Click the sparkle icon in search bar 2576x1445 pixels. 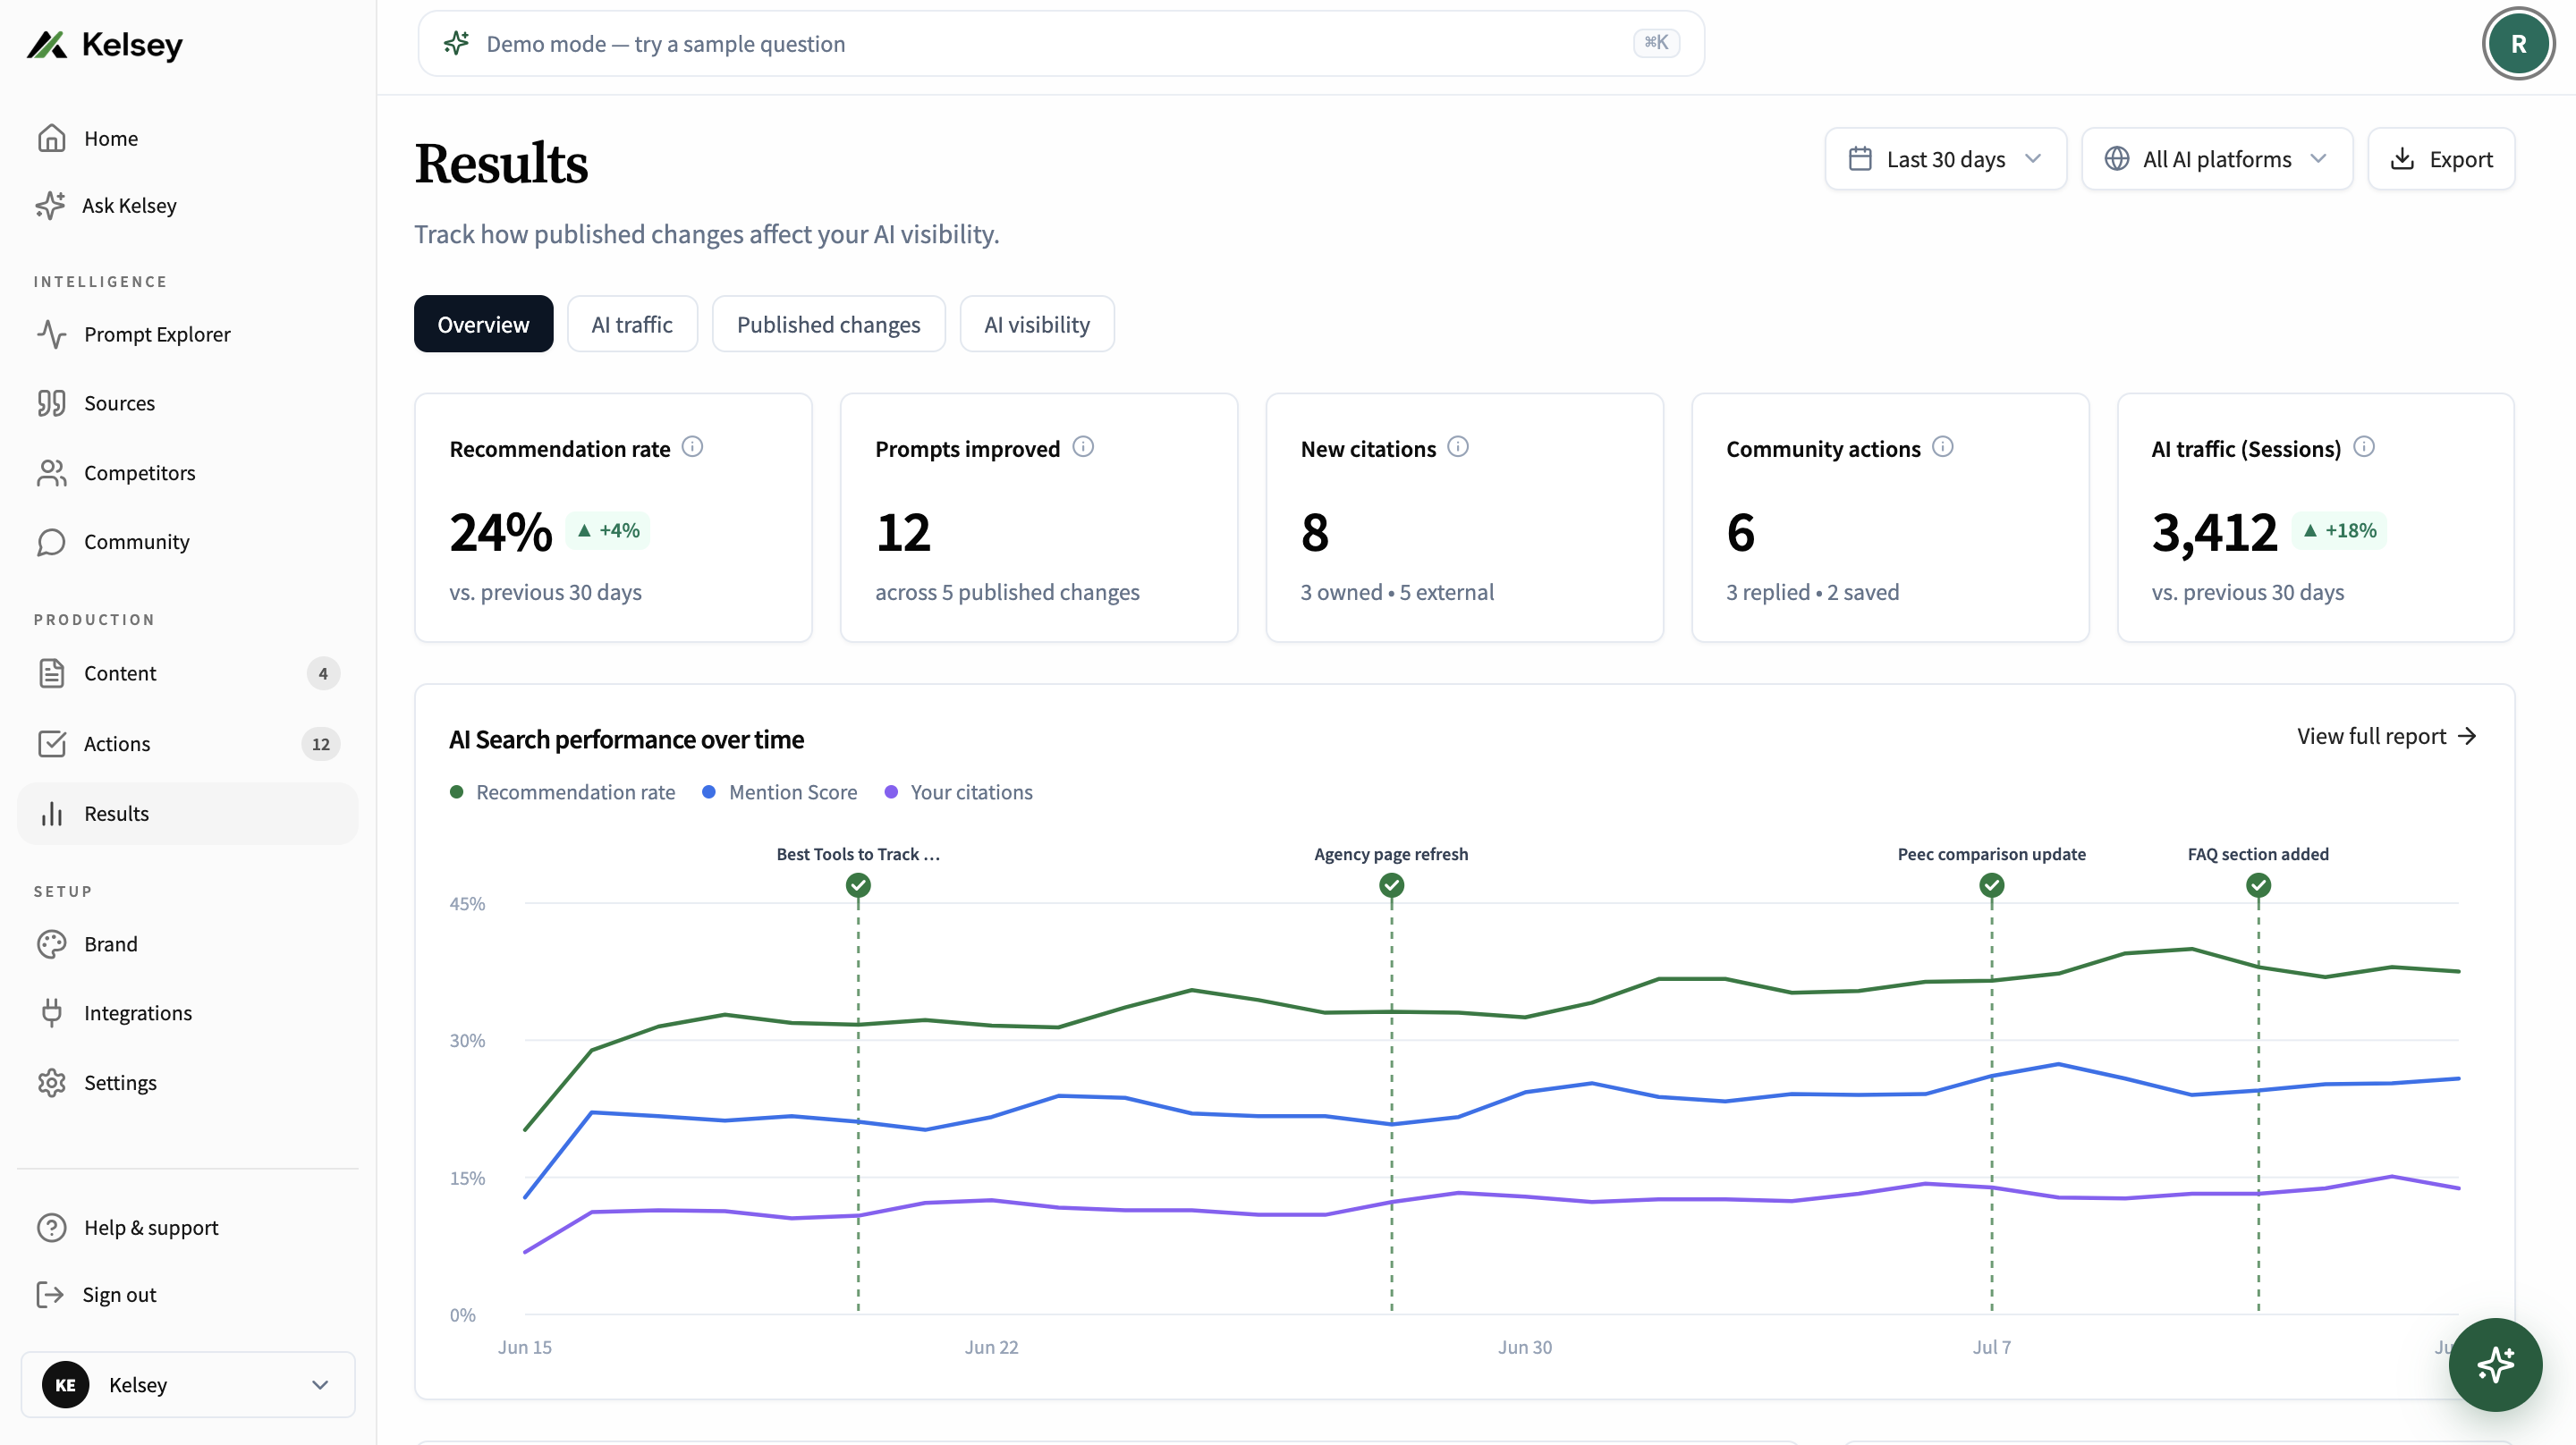click(x=456, y=43)
